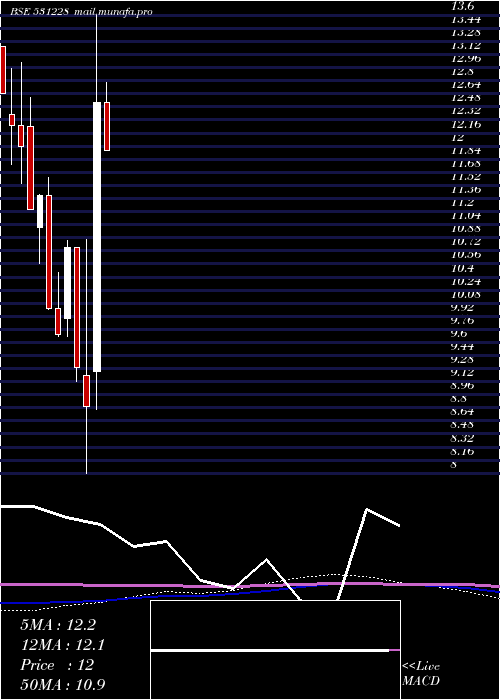Select the last red candlestick near 12.48

pos(107,126)
